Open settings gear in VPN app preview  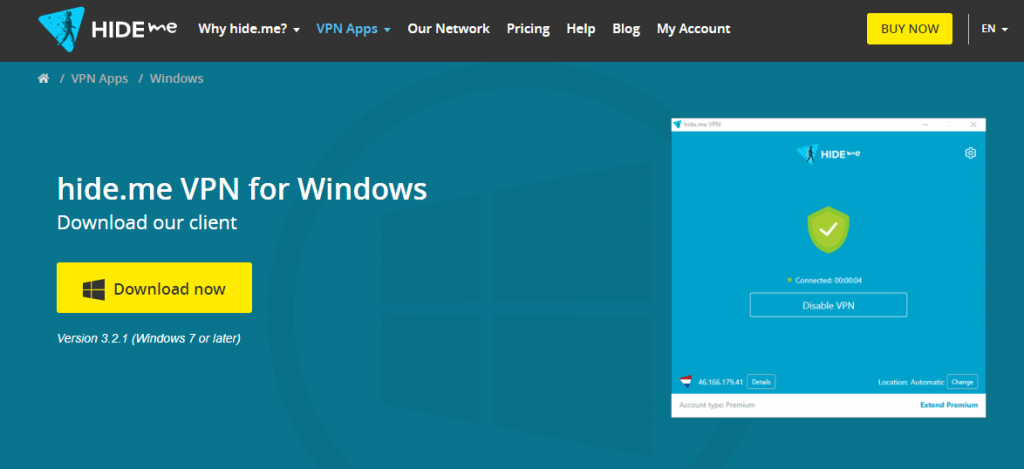(970, 153)
